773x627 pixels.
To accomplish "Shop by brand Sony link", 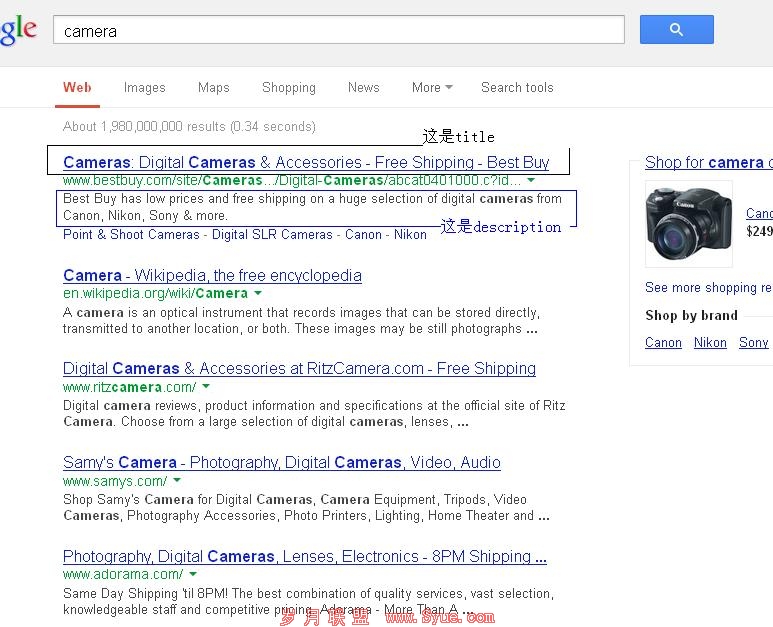I will coord(754,342).
